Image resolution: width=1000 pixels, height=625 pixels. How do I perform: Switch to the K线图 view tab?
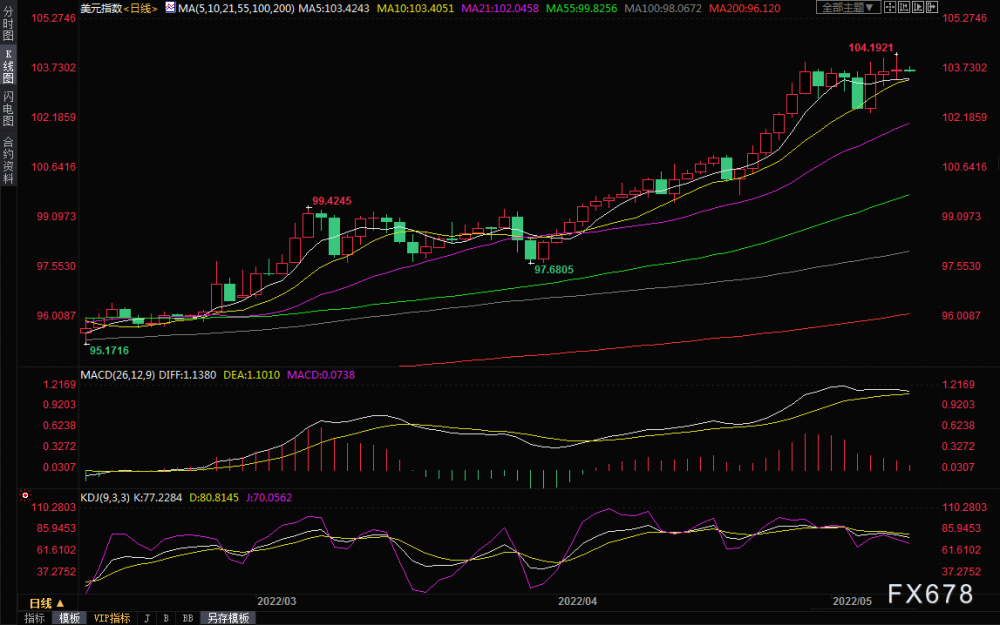click(x=8, y=66)
